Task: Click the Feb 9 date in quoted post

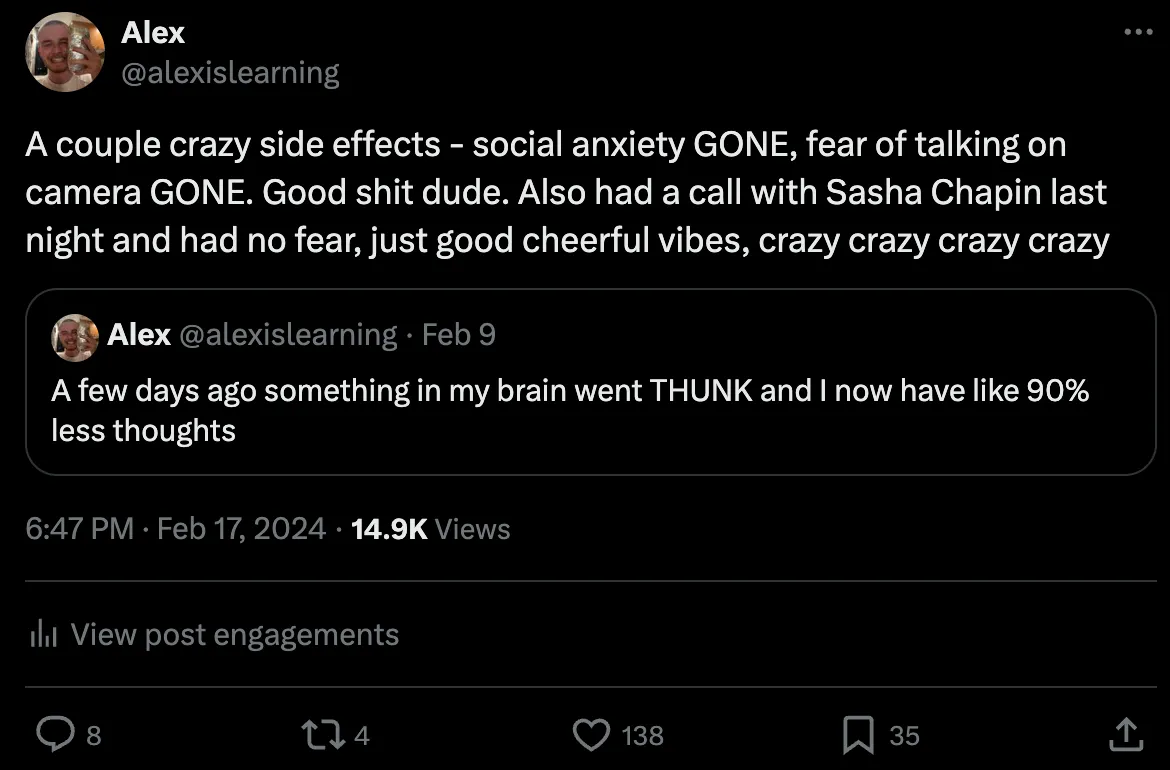Action: point(459,334)
